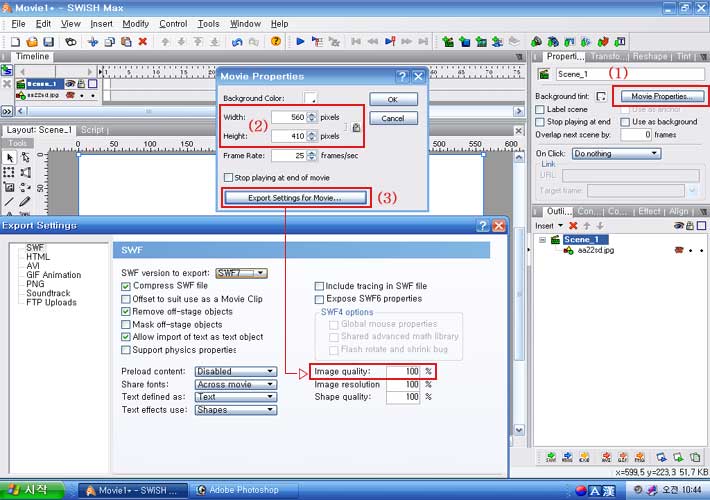Click the Undo toolbar icon

pos(237,42)
